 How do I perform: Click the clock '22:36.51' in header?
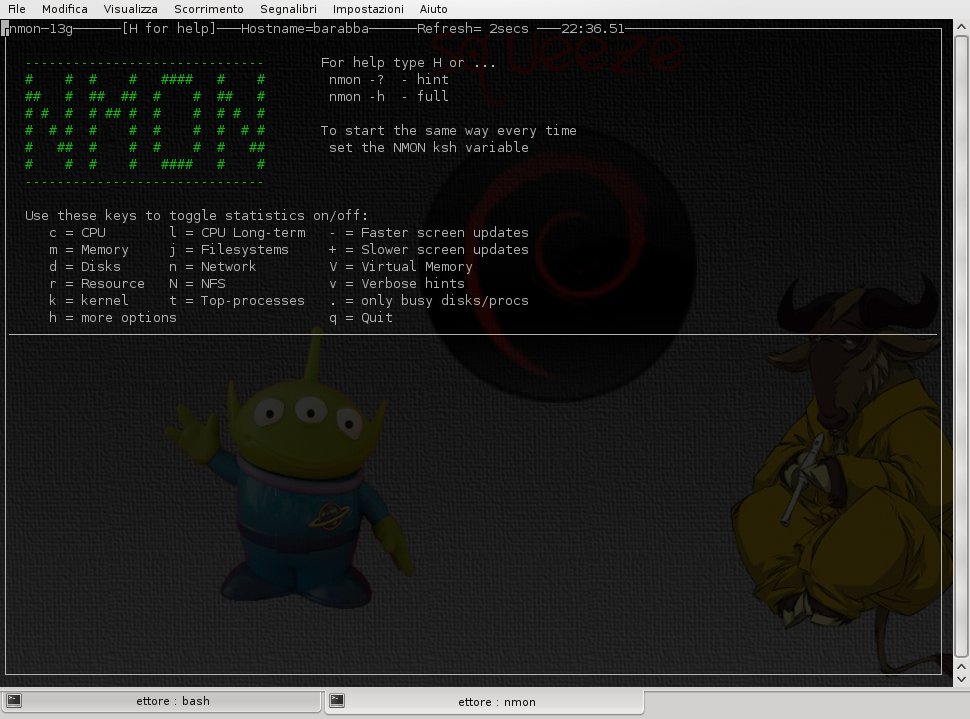pyautogui.click(x=593, y=28)
